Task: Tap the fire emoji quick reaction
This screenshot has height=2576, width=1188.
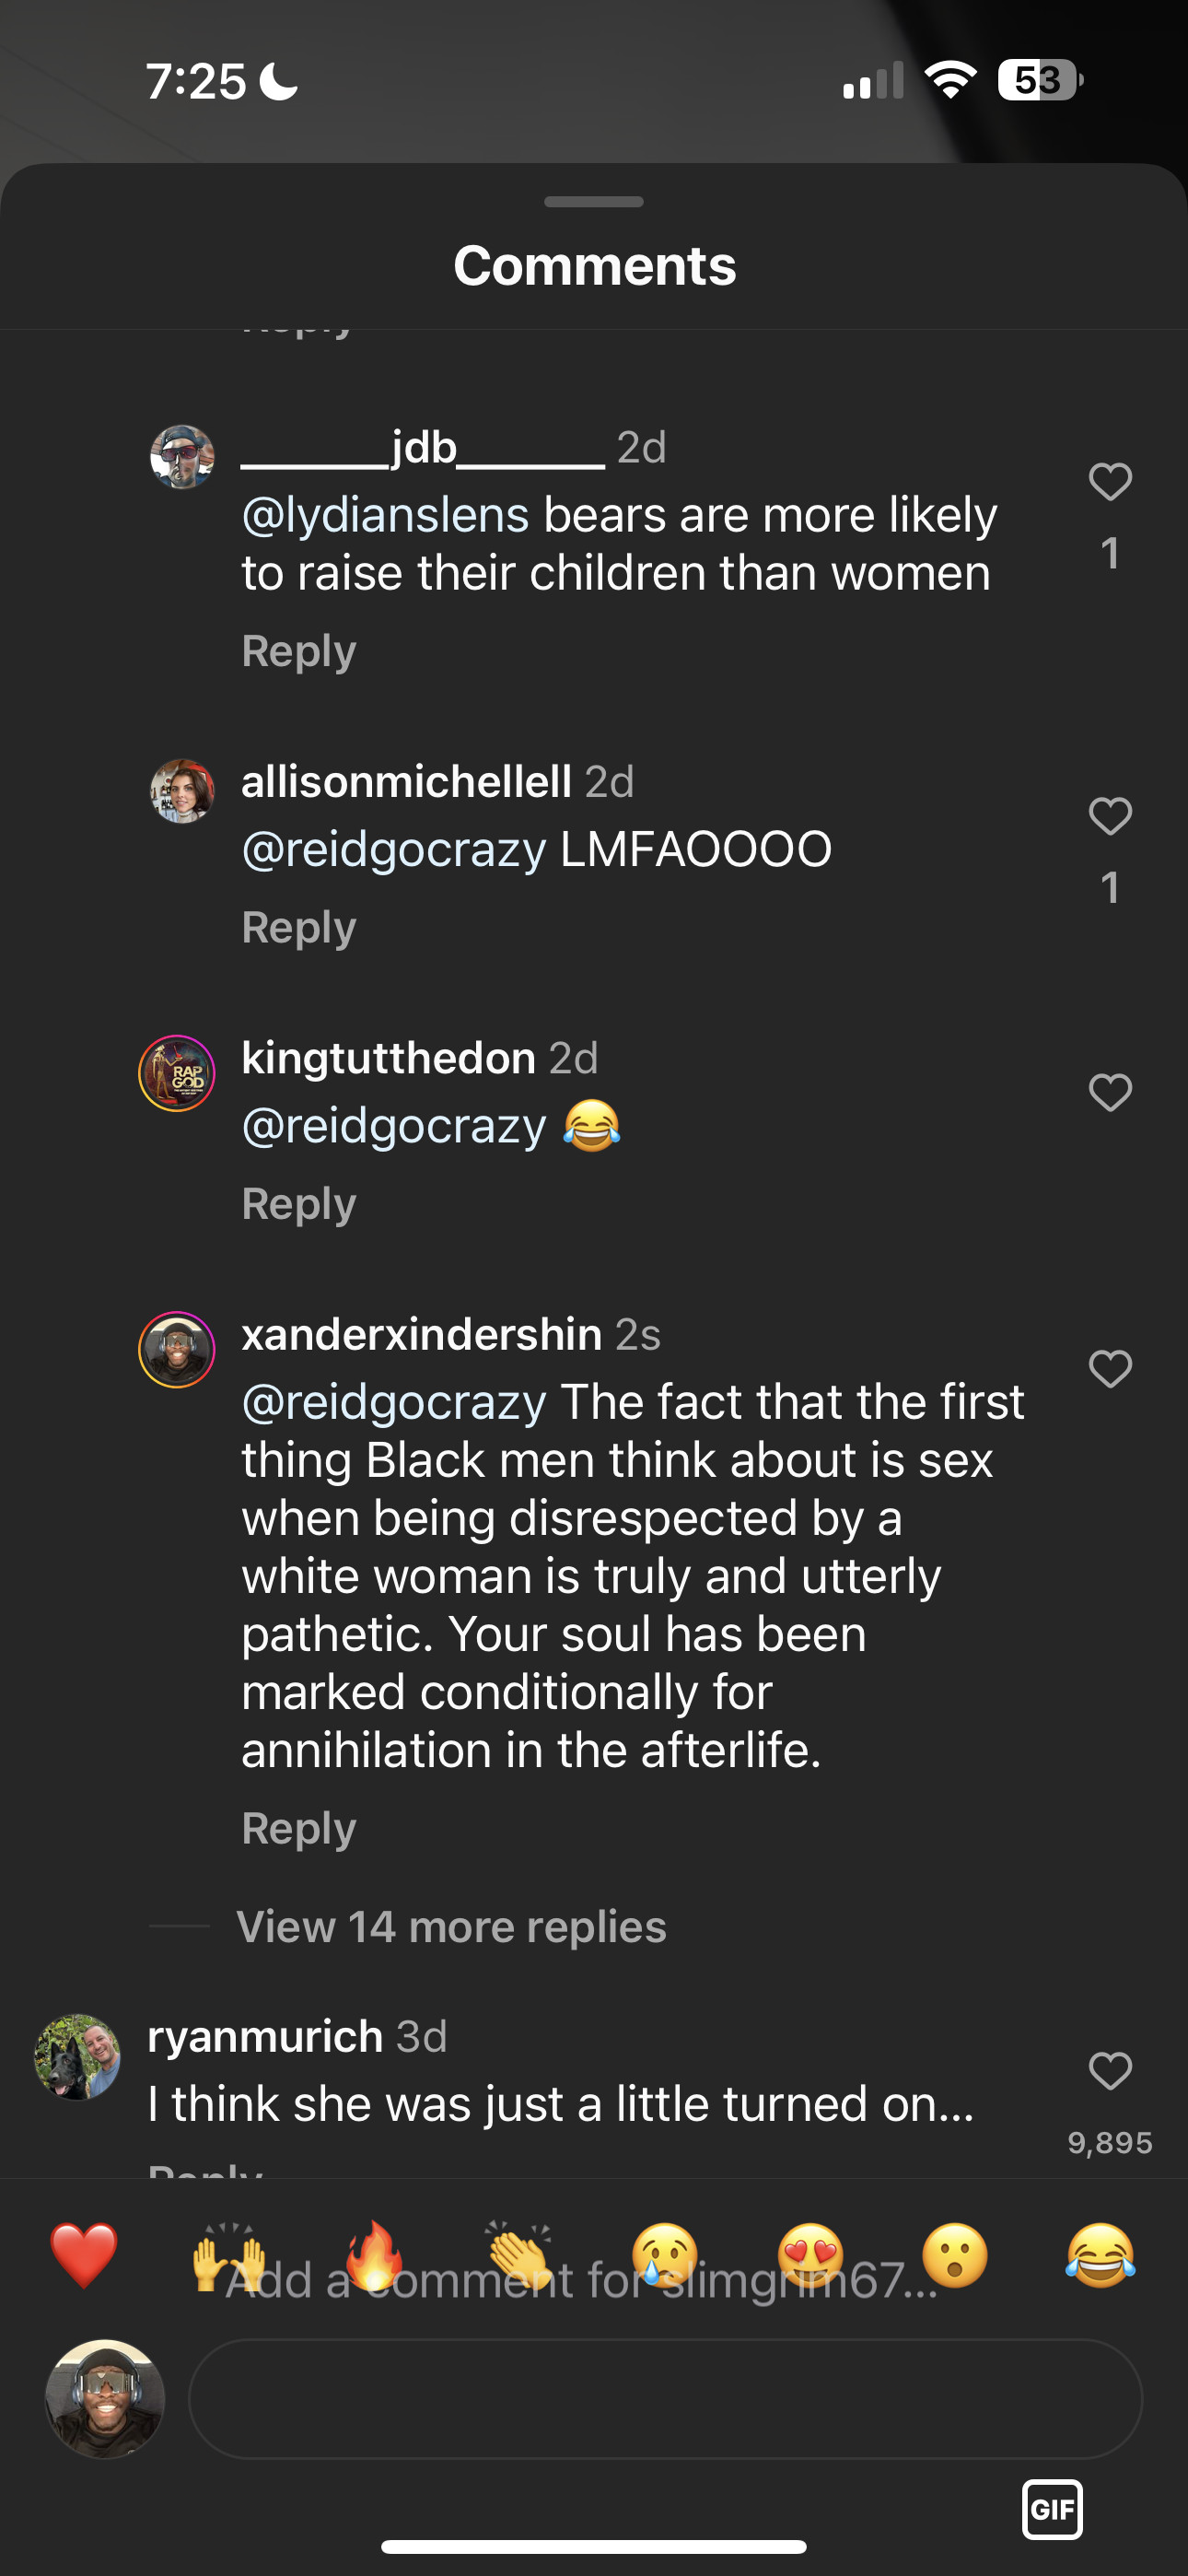Action: (374, 2255)
